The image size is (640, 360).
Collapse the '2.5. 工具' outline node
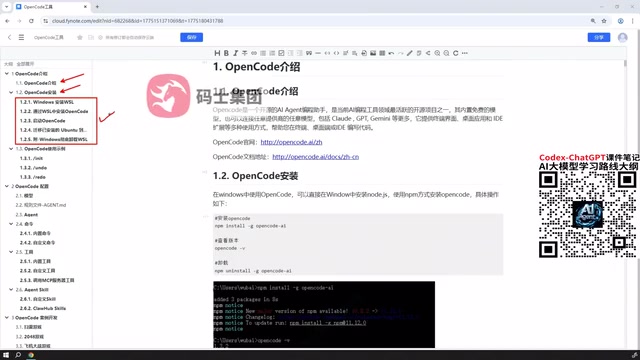(11, 252)
